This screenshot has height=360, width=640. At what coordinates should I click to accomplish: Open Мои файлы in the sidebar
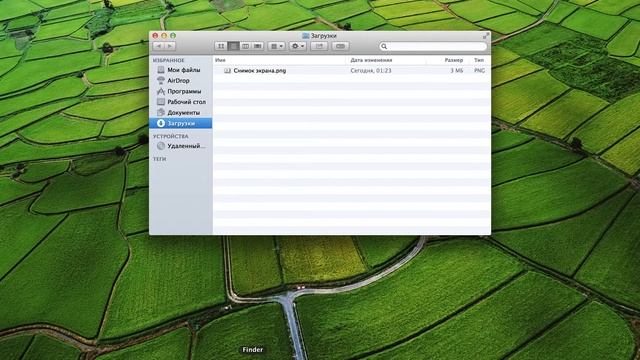180,70
